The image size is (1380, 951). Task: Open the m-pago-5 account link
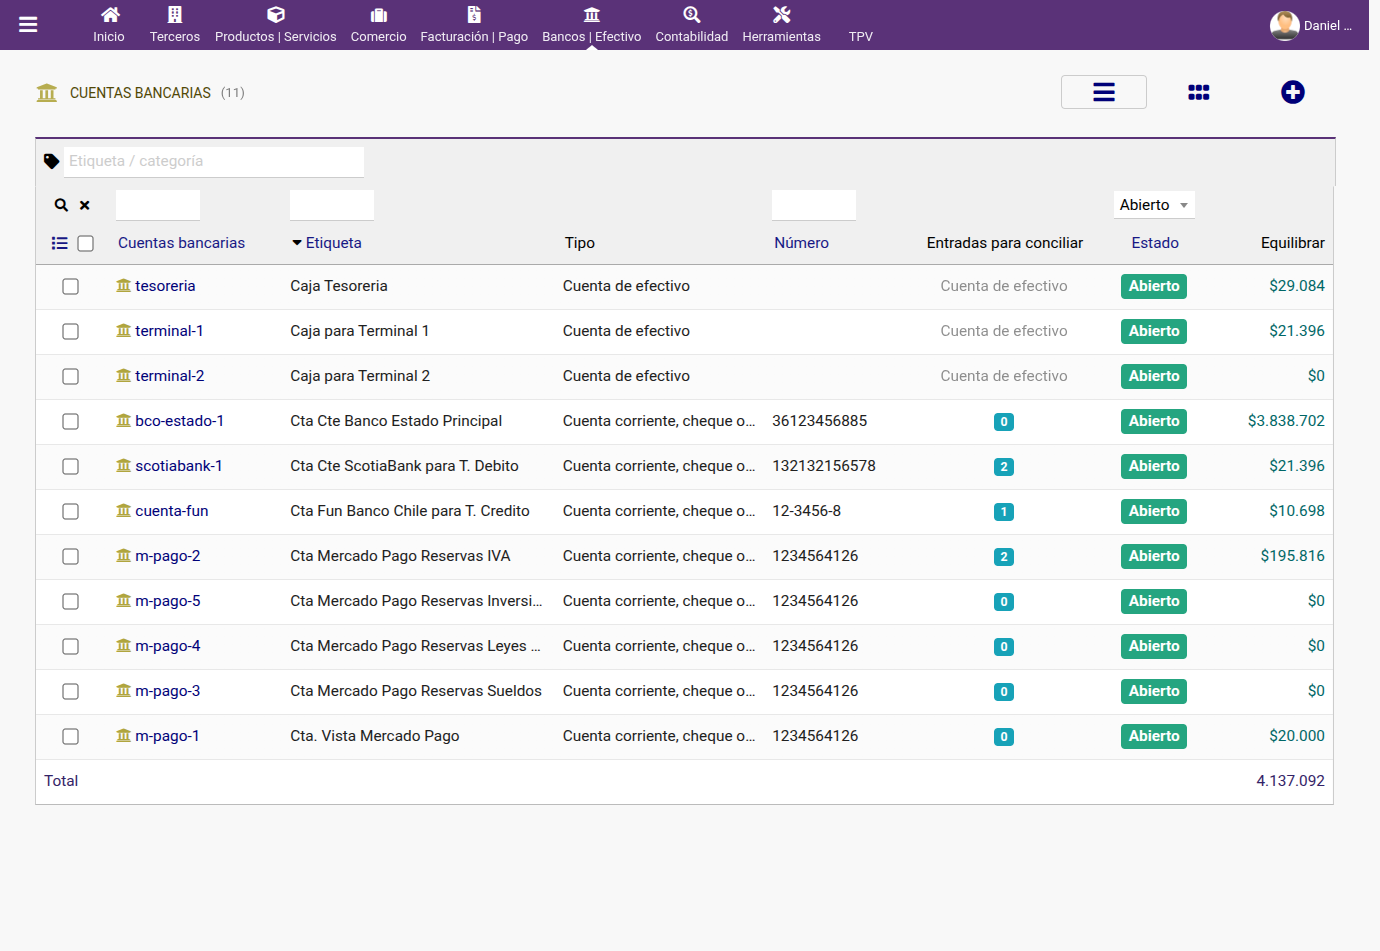pyautogui.click(x=168, y=601)
